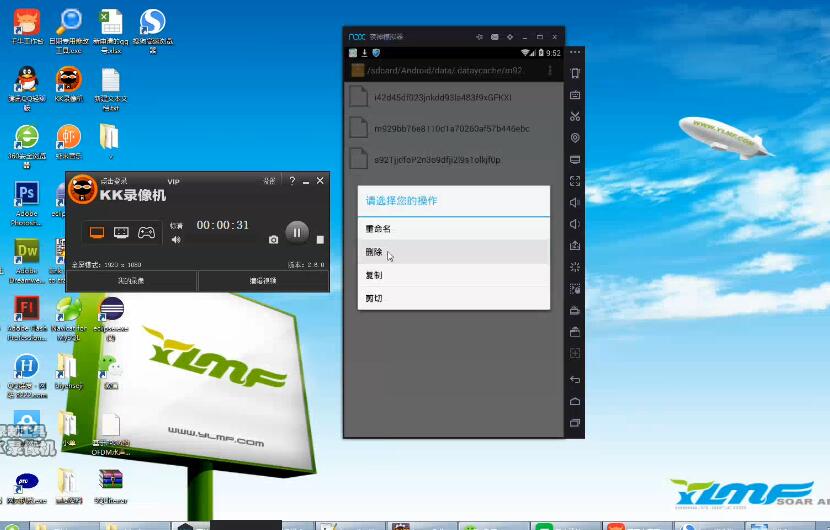Screen dimensions: 830x530
Task: Click the Nox Android home button
Action: point(575,401)
